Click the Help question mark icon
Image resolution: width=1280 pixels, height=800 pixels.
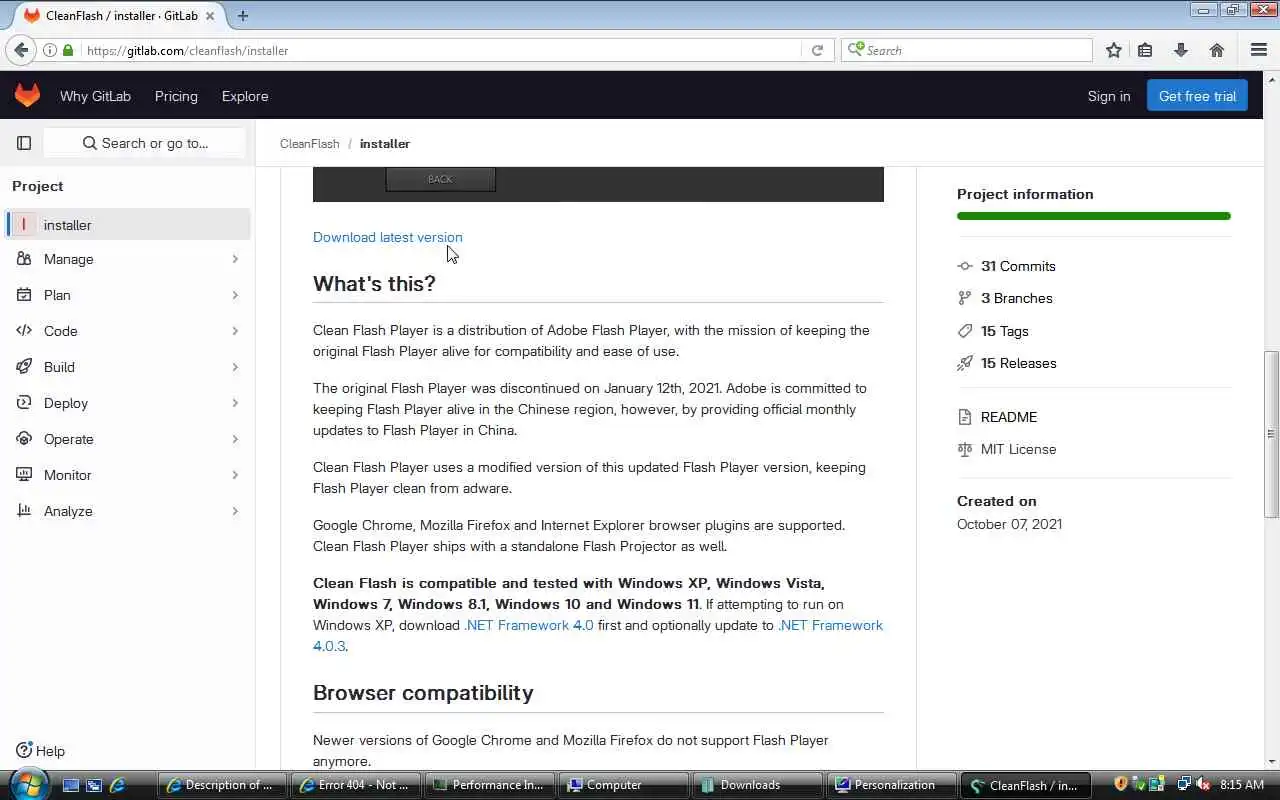tap(24, 751)
